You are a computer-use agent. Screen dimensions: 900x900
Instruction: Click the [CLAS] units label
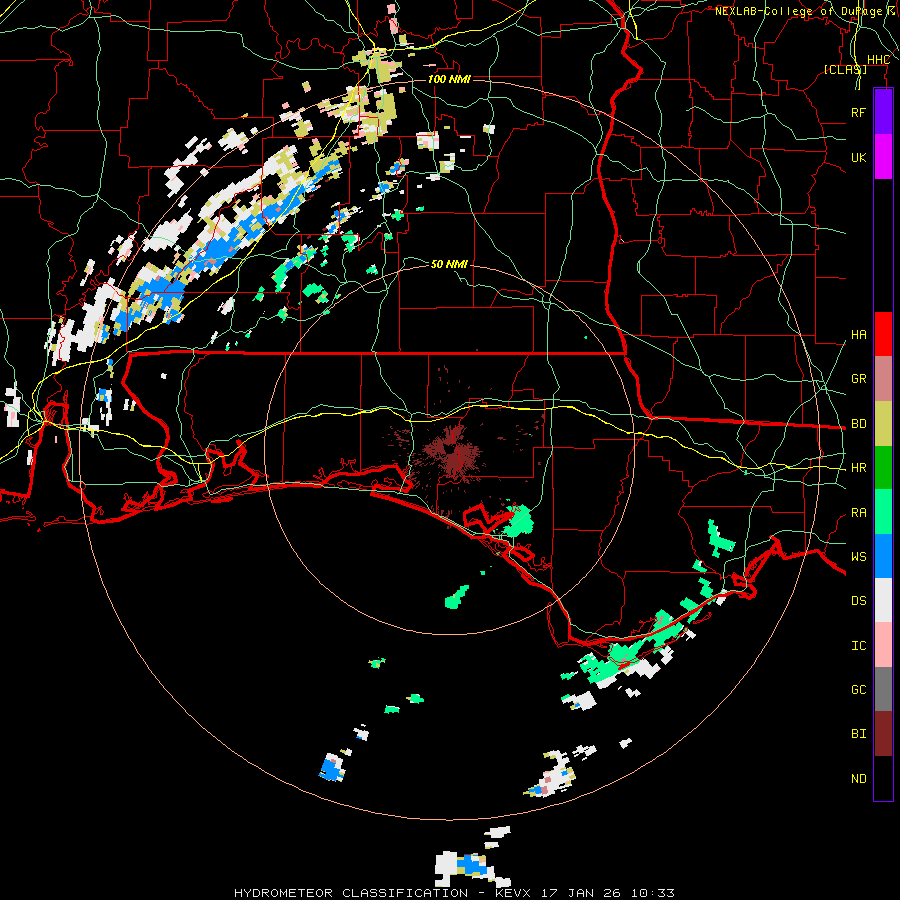[845, 69]
